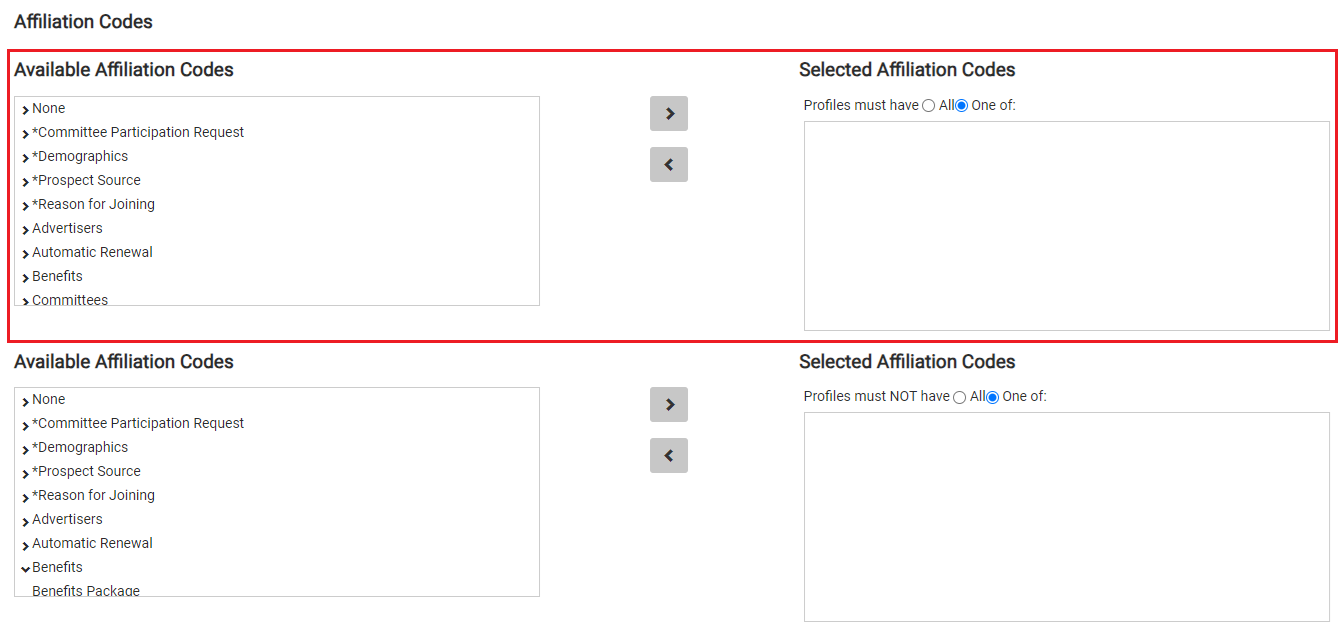Expand the *Demographics tree node
The image size is (1341, 626).
tap(24, 156)
